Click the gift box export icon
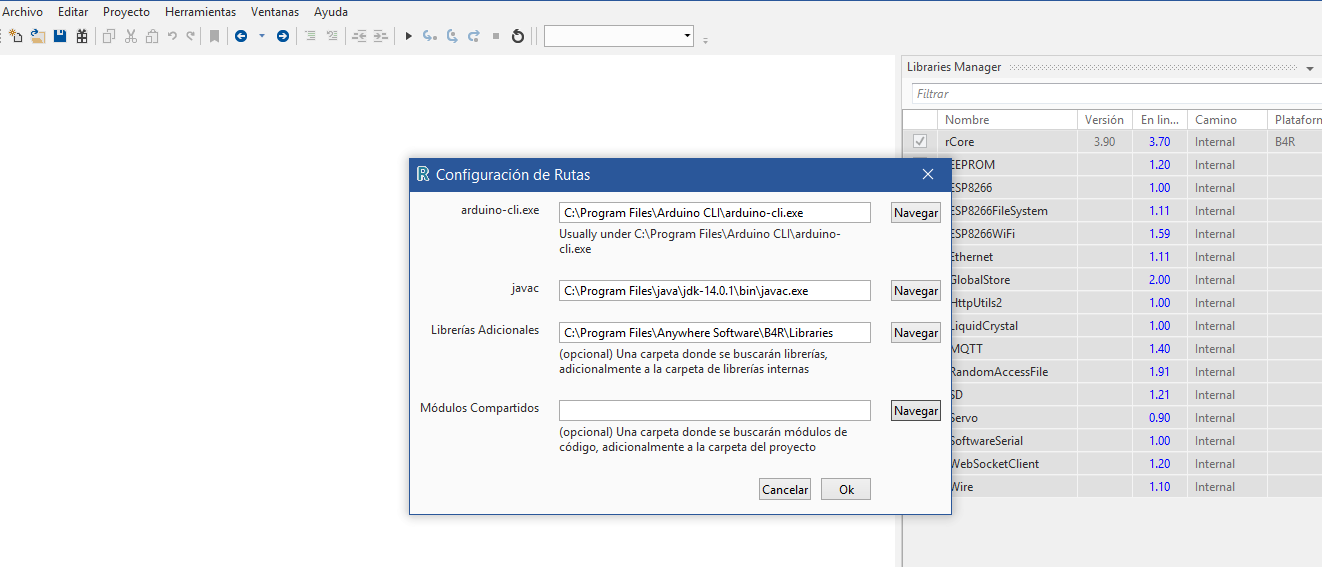Image resolution: width=1322 pixels, height=567 pixels. point(82,36)
